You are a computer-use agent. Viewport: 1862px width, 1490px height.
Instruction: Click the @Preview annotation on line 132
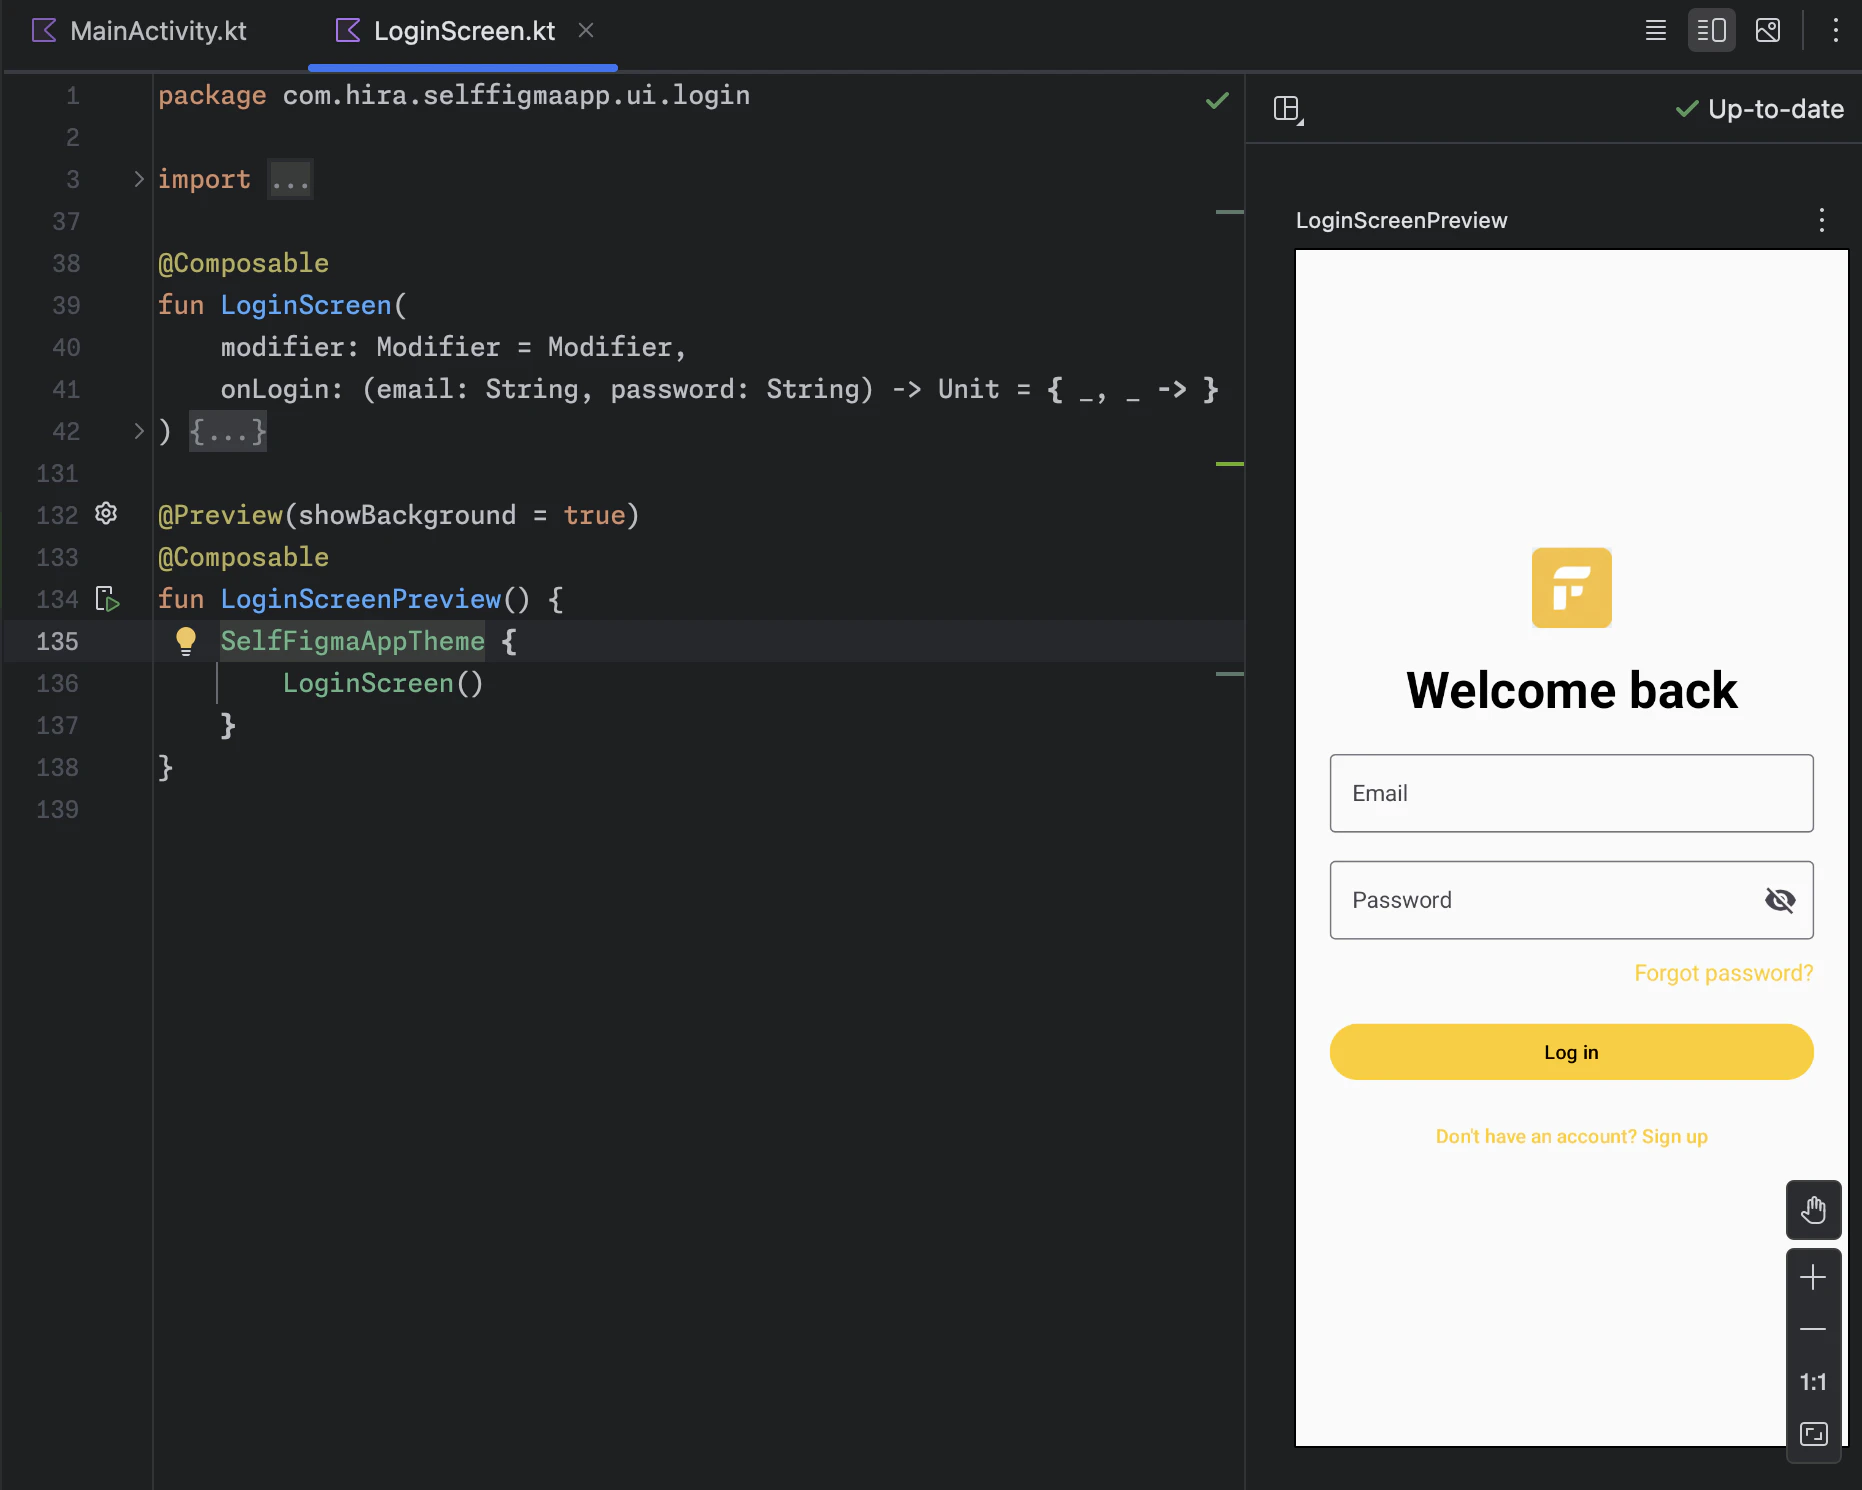(220, 515)
